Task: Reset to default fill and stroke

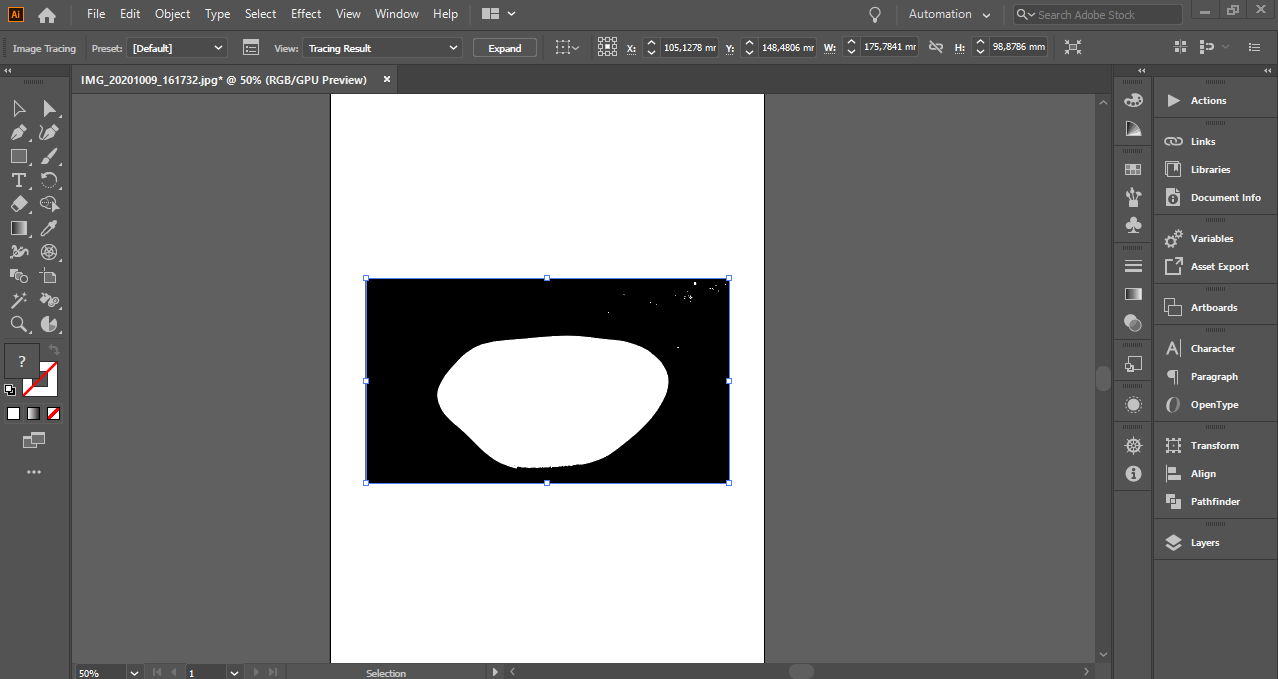Action: pyautogui.click(x=10, y=390)
